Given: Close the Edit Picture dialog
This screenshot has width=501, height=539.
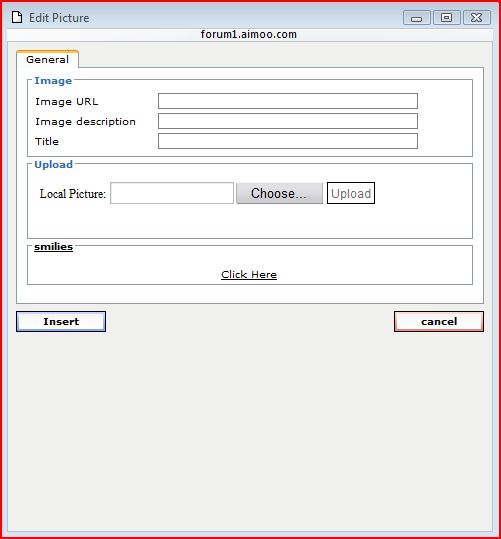Looking at the screenshot, I should 477,18.
